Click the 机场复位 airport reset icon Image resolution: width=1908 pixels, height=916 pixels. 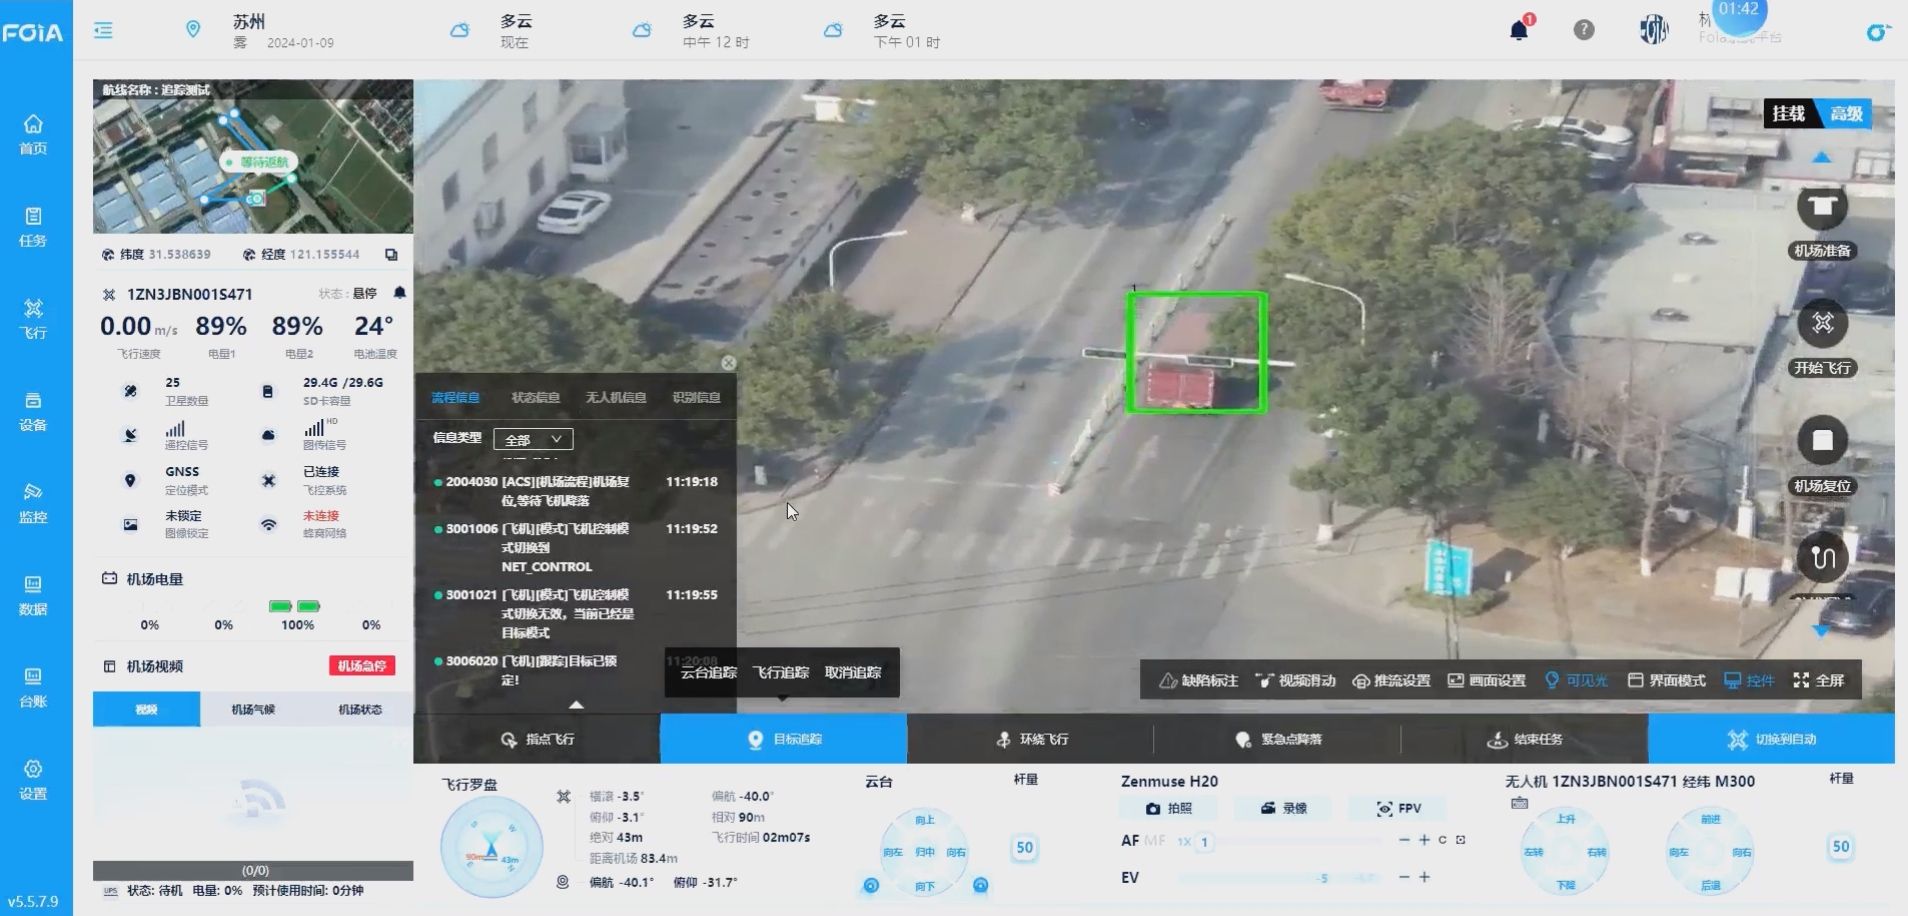(1822, 440)
